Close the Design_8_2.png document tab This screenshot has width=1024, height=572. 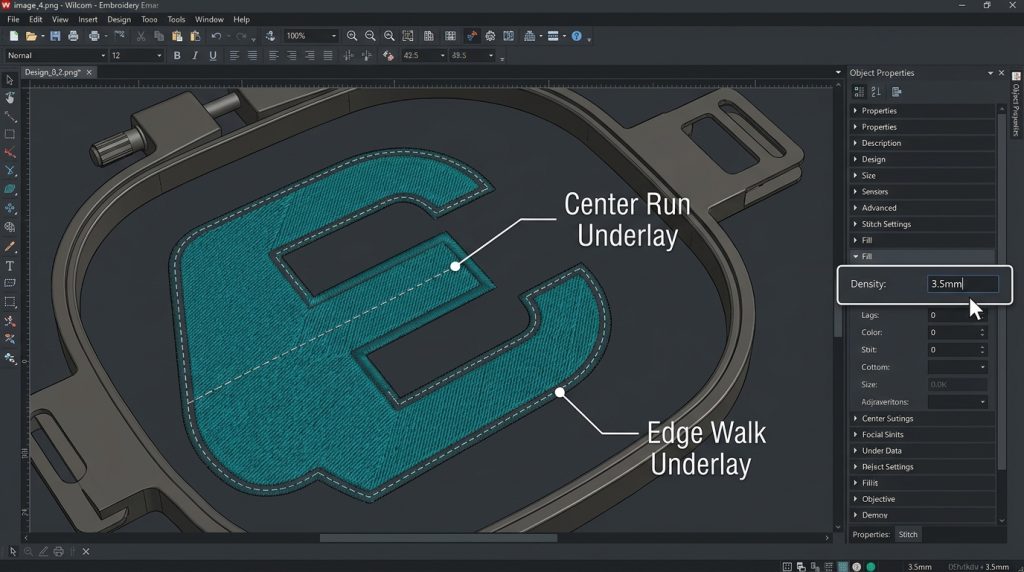point(89,72)
